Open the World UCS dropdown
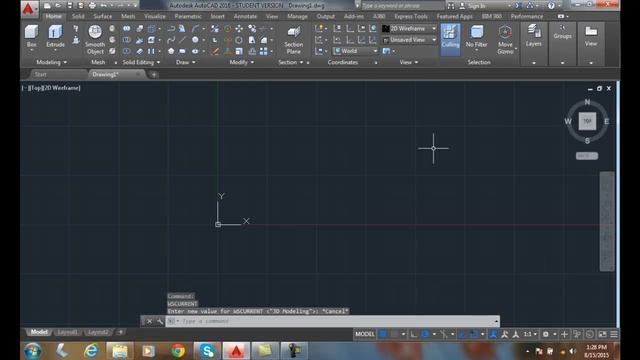 pyautogui.click(x=355, y=51)
